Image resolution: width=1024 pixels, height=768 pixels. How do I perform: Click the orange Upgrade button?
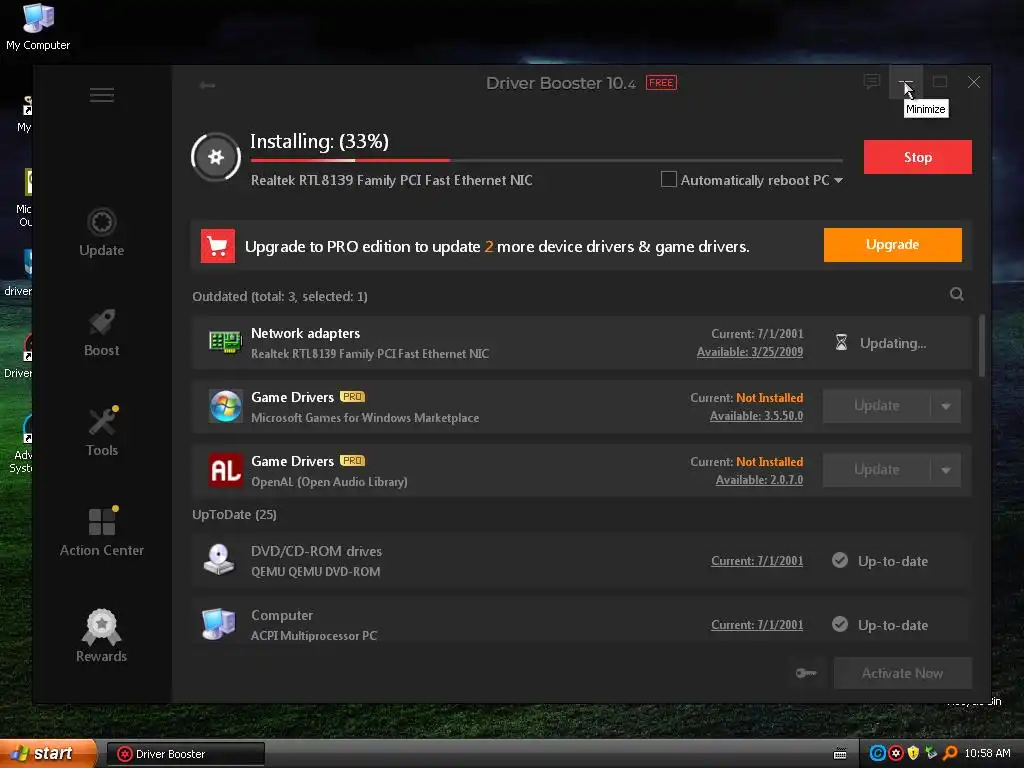pos(892,245)
